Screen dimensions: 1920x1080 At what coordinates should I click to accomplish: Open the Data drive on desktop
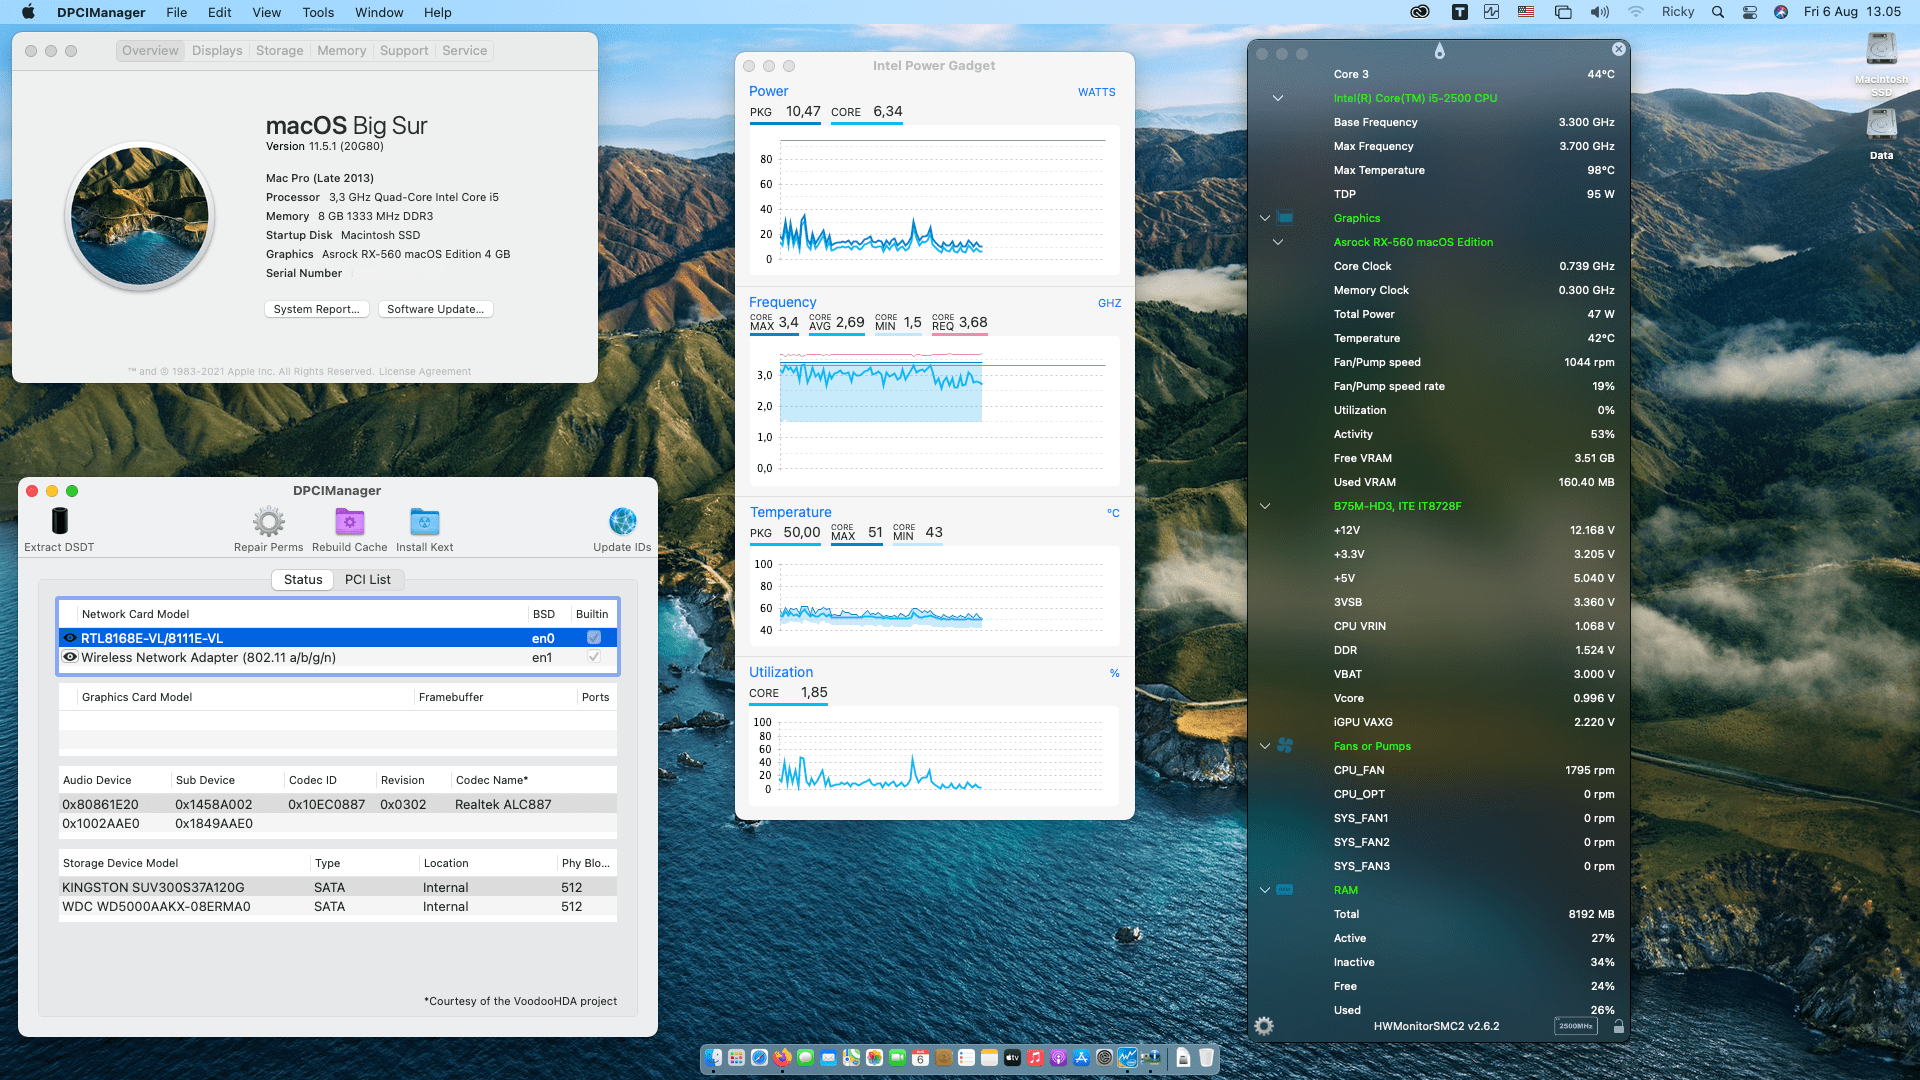[1881, 125]
